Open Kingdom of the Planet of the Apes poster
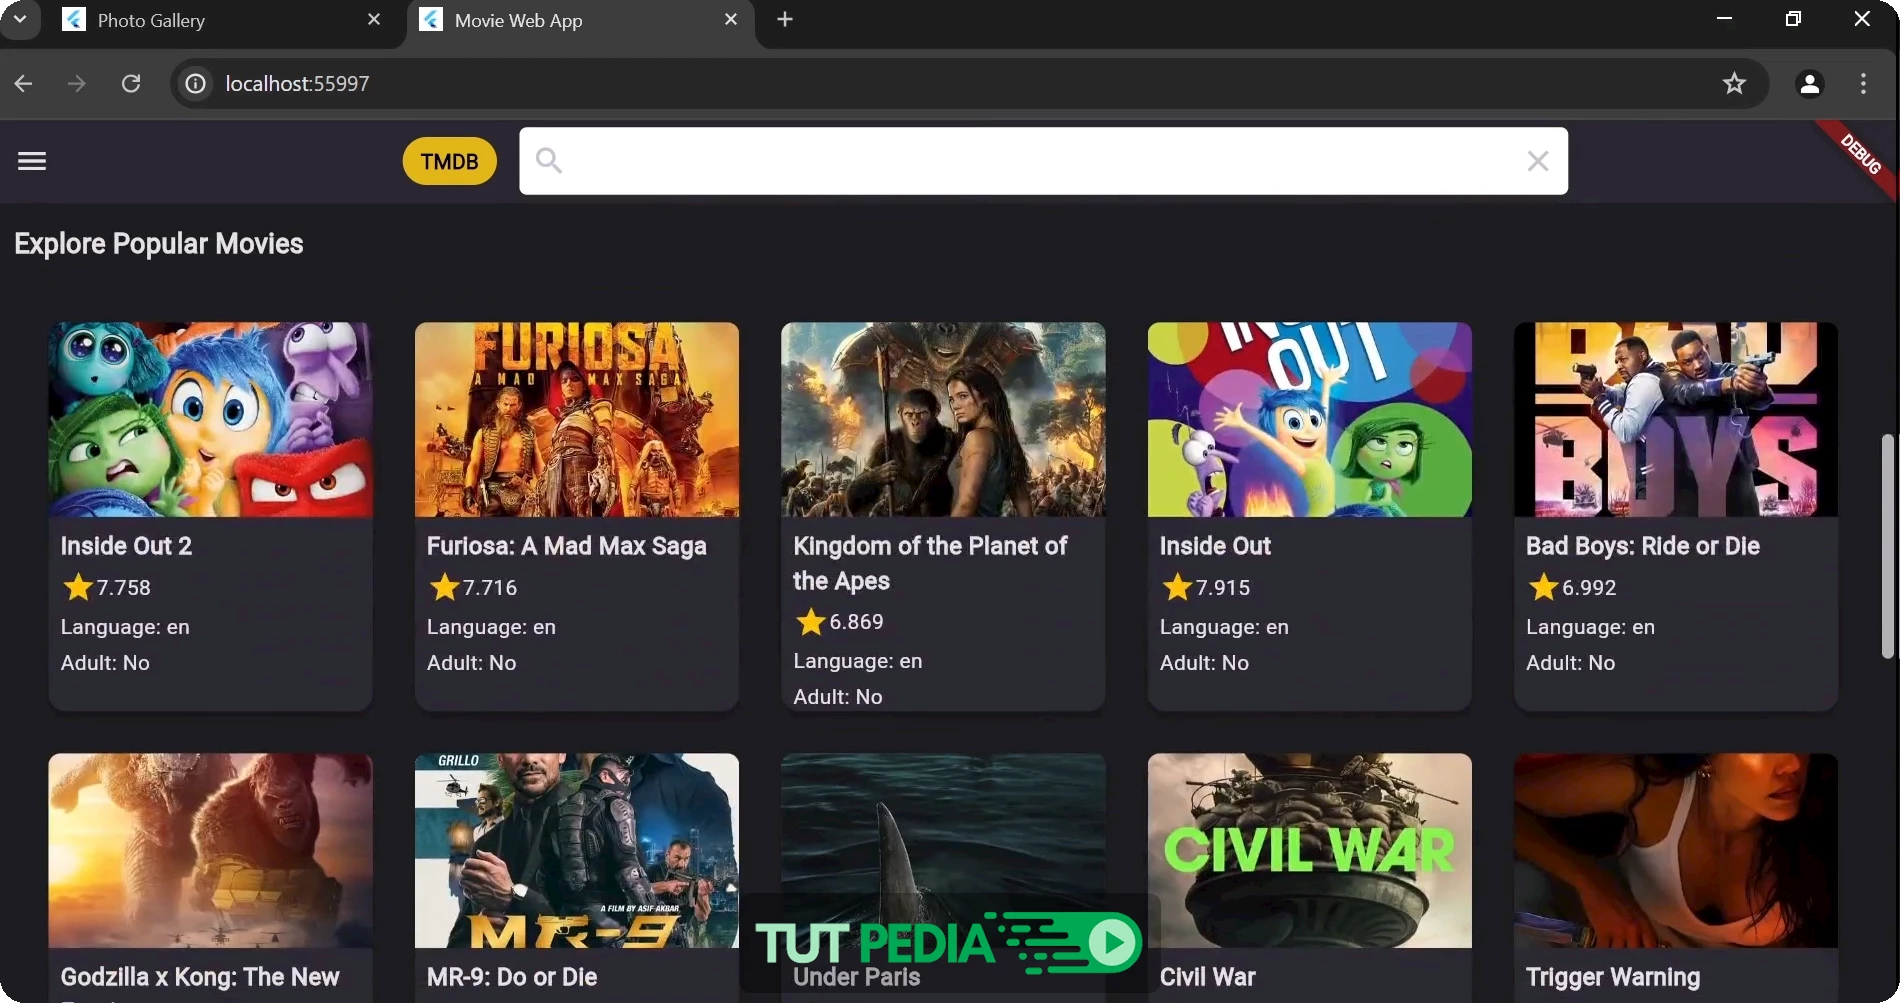This screenshot has width=1900, height=1003. pyautogui.click(x=943, y=419)
